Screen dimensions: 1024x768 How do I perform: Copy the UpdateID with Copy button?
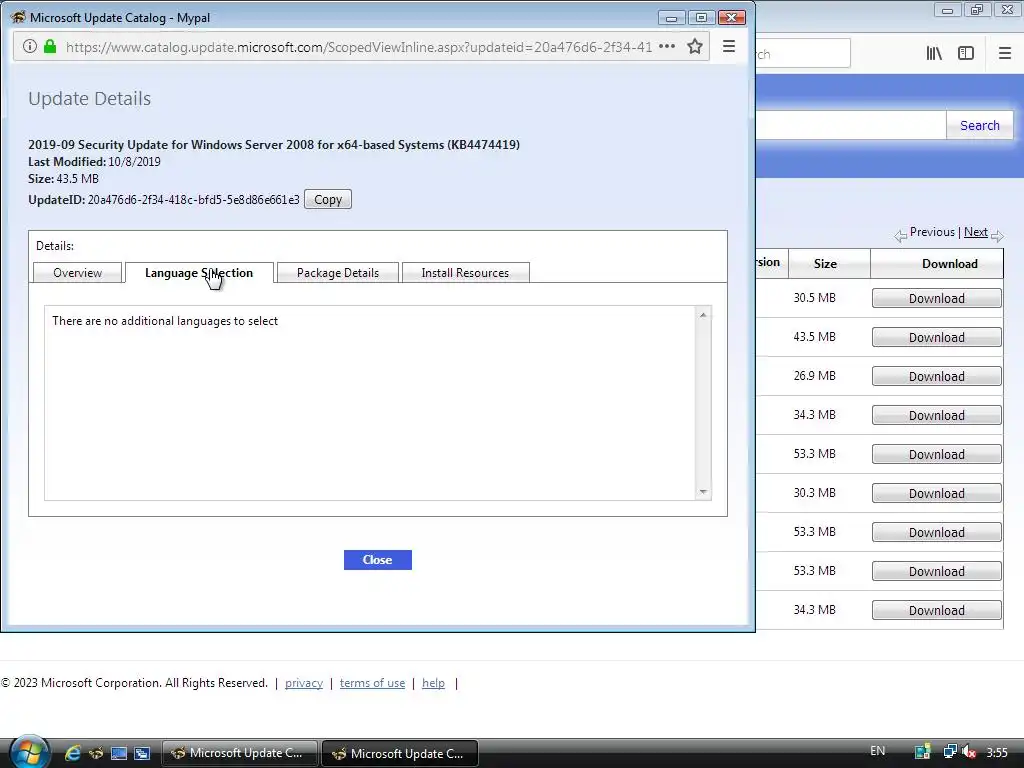pyautogui.click(x=328, y=200)
